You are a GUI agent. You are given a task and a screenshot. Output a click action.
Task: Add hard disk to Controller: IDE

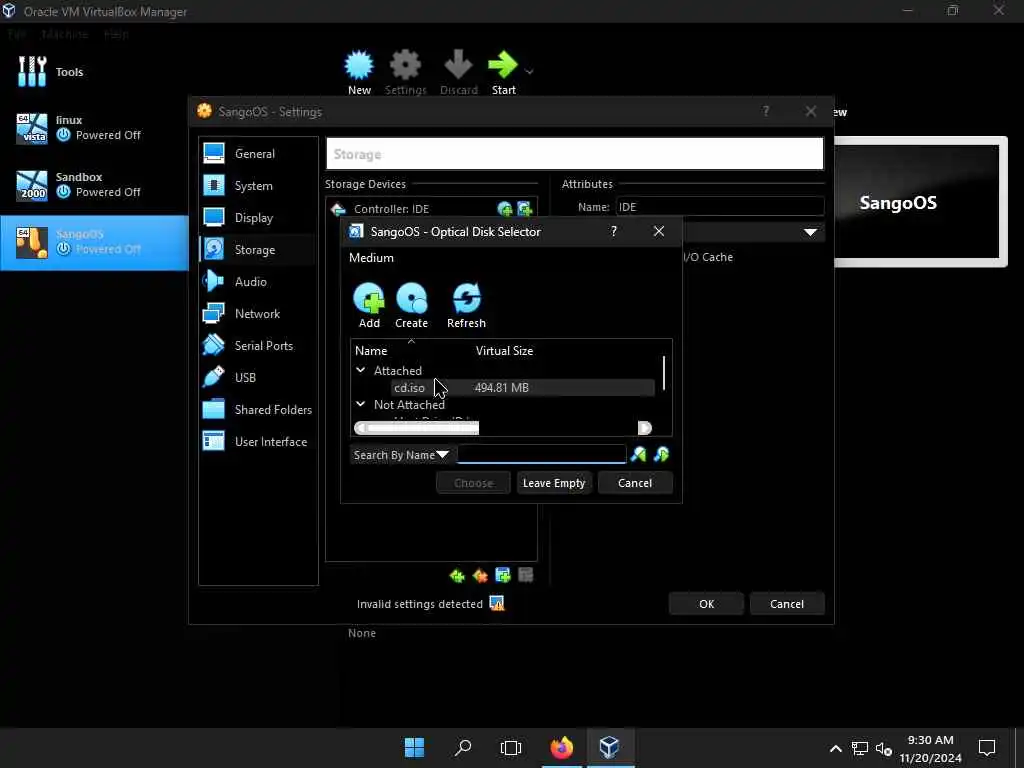(524, 209)
